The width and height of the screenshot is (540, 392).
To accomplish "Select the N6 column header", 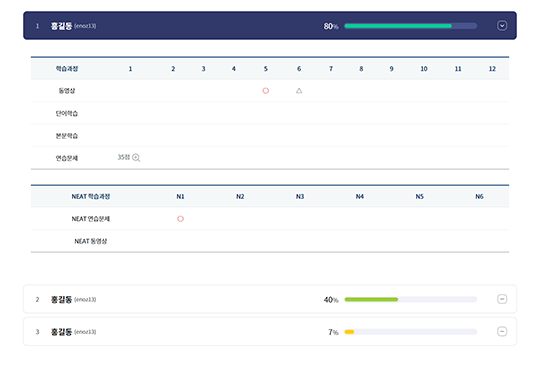I will pyautogui.click(x=479, y=196).
